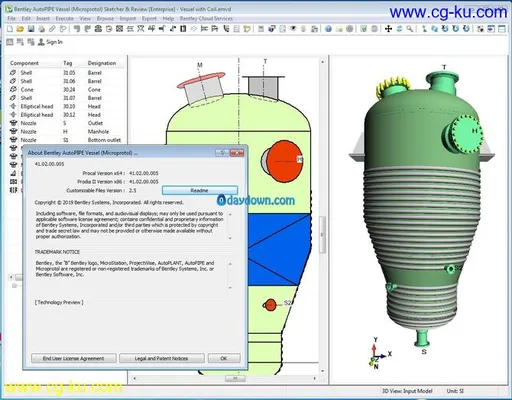
Task: Open the File menu
Action: pyautogui.click(x=11, y=18)
